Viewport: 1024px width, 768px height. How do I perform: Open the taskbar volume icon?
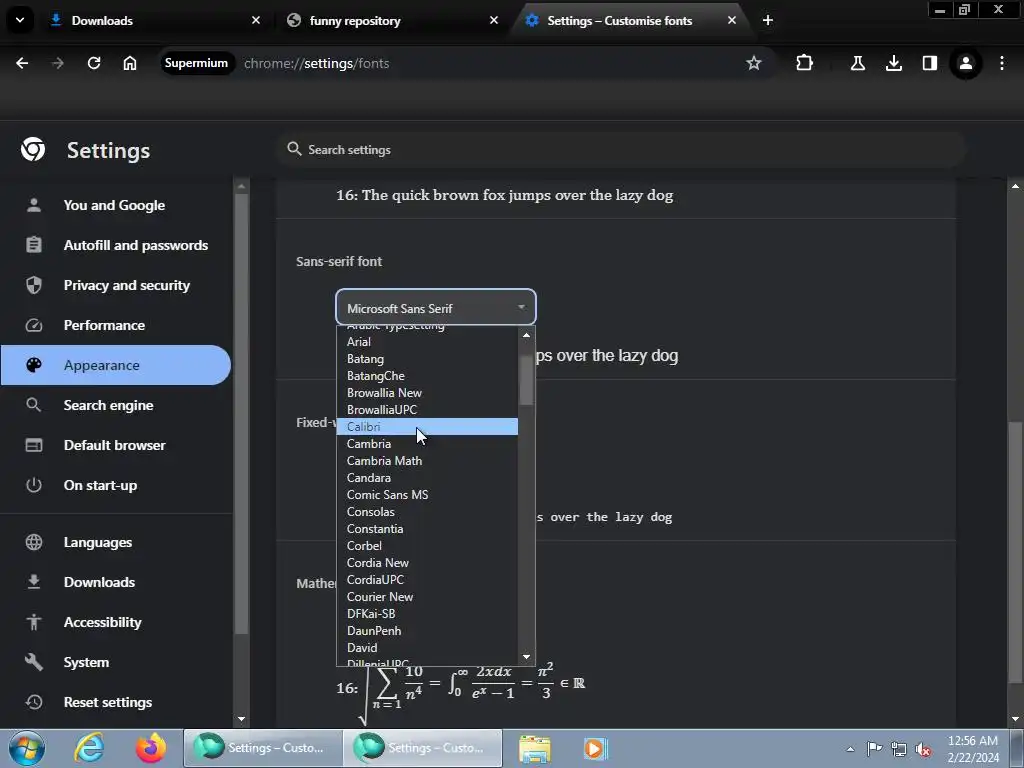pos(923,749)
